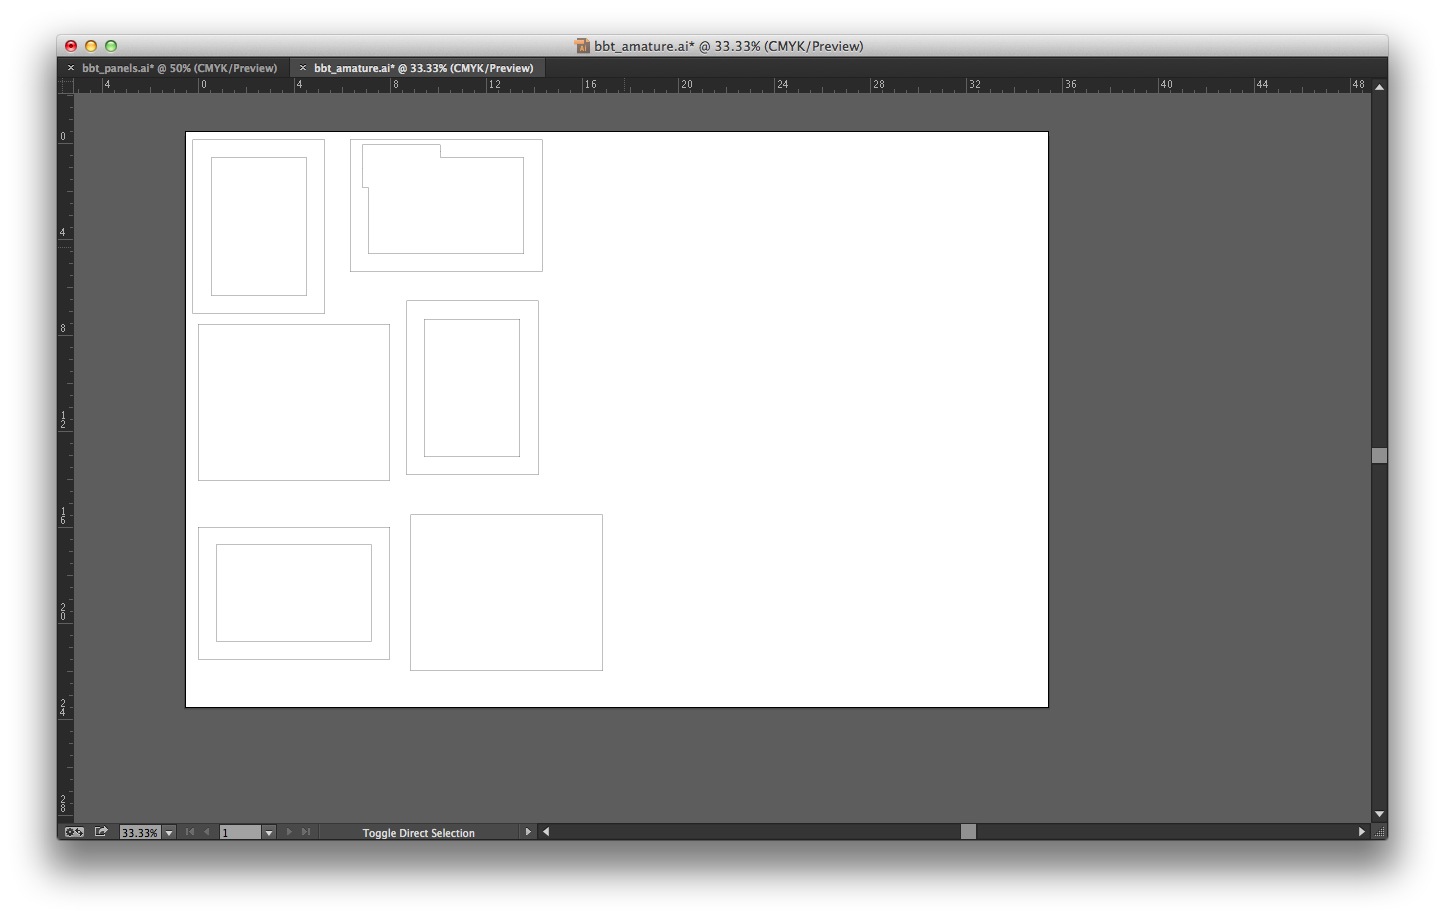This screenshot has width=1445, height=919.
Task: Go to the last artboard
Action: coord(306,832)
